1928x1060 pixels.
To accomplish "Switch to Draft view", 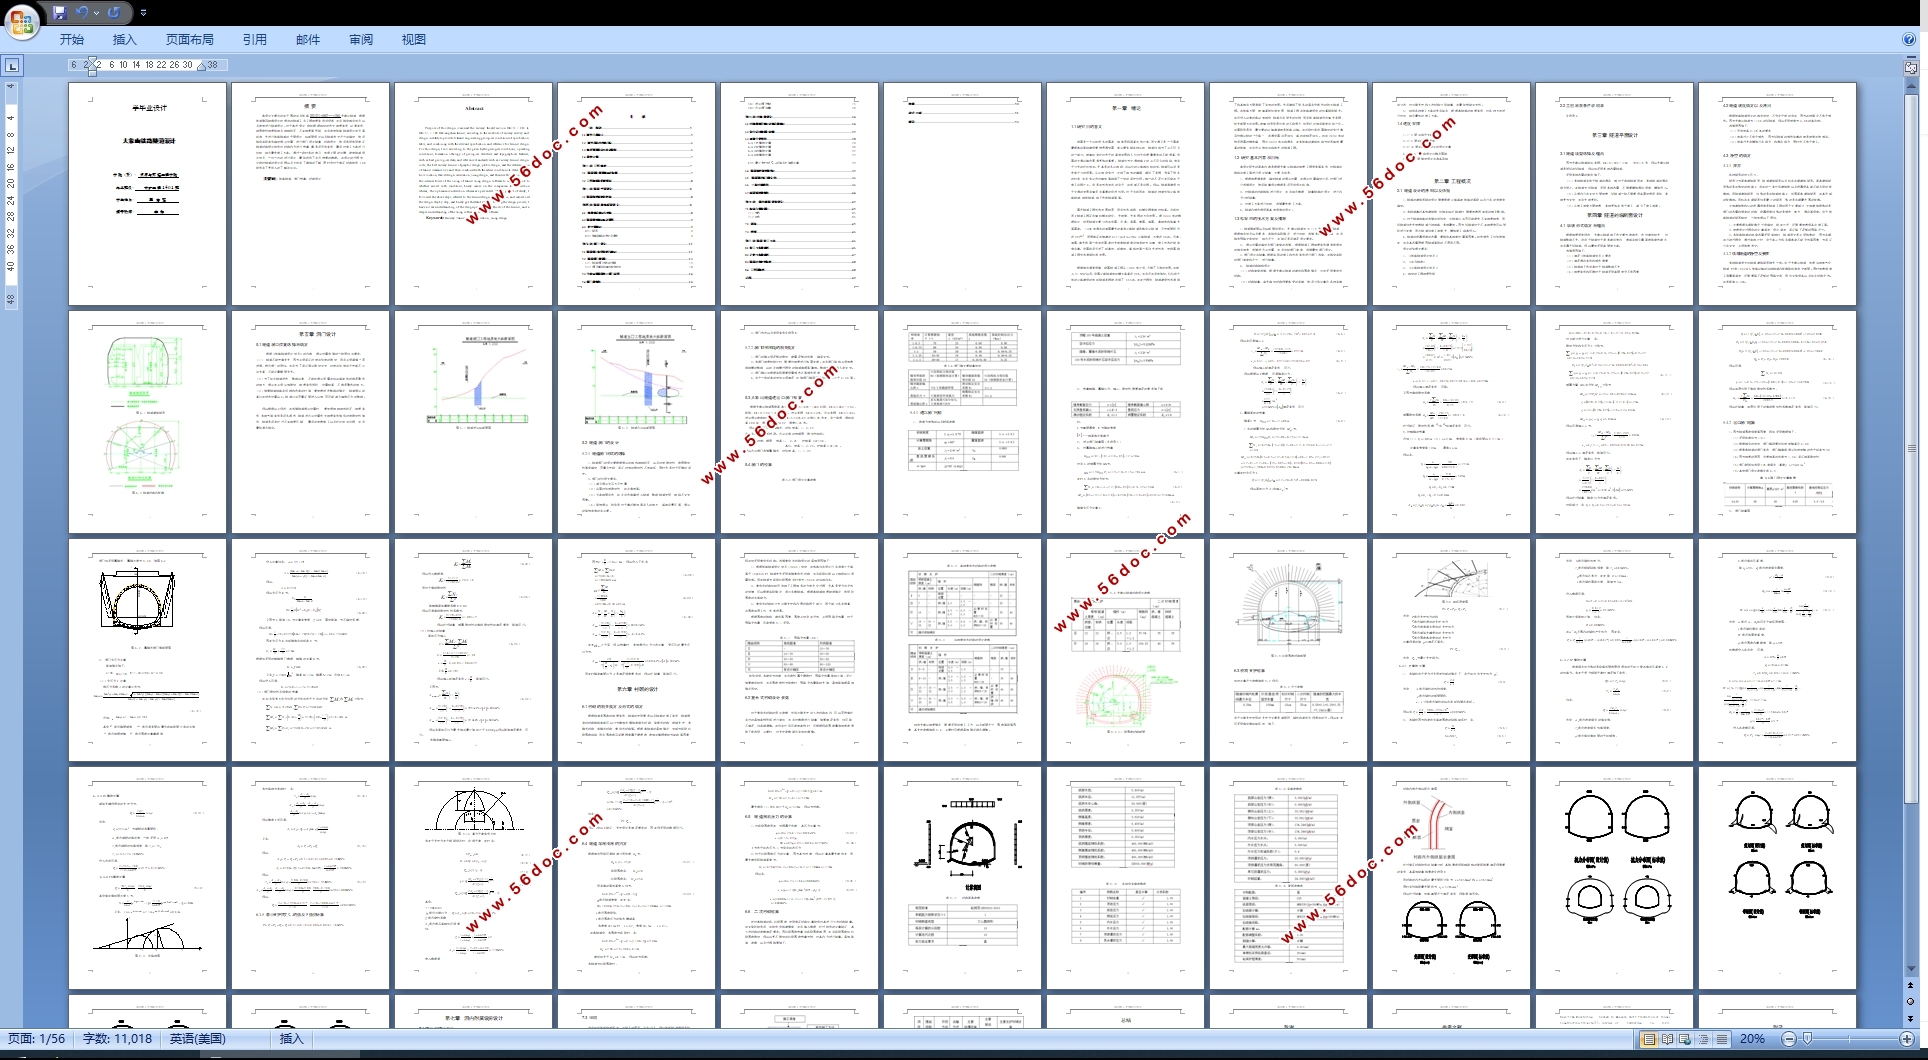I will tap(1721, 1040).
